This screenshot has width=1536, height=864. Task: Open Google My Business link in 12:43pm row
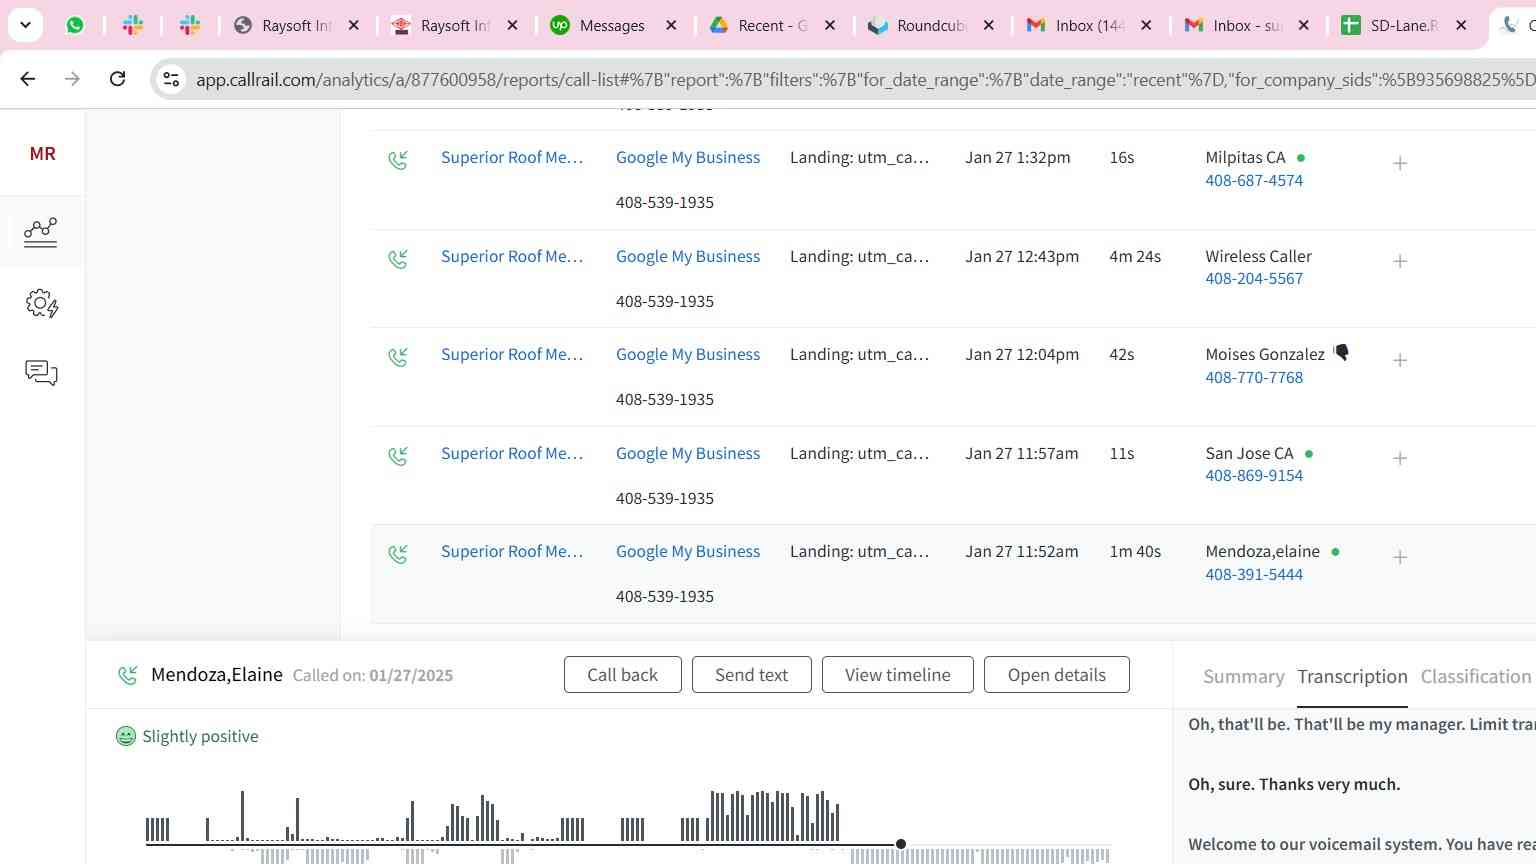(688, 256)
